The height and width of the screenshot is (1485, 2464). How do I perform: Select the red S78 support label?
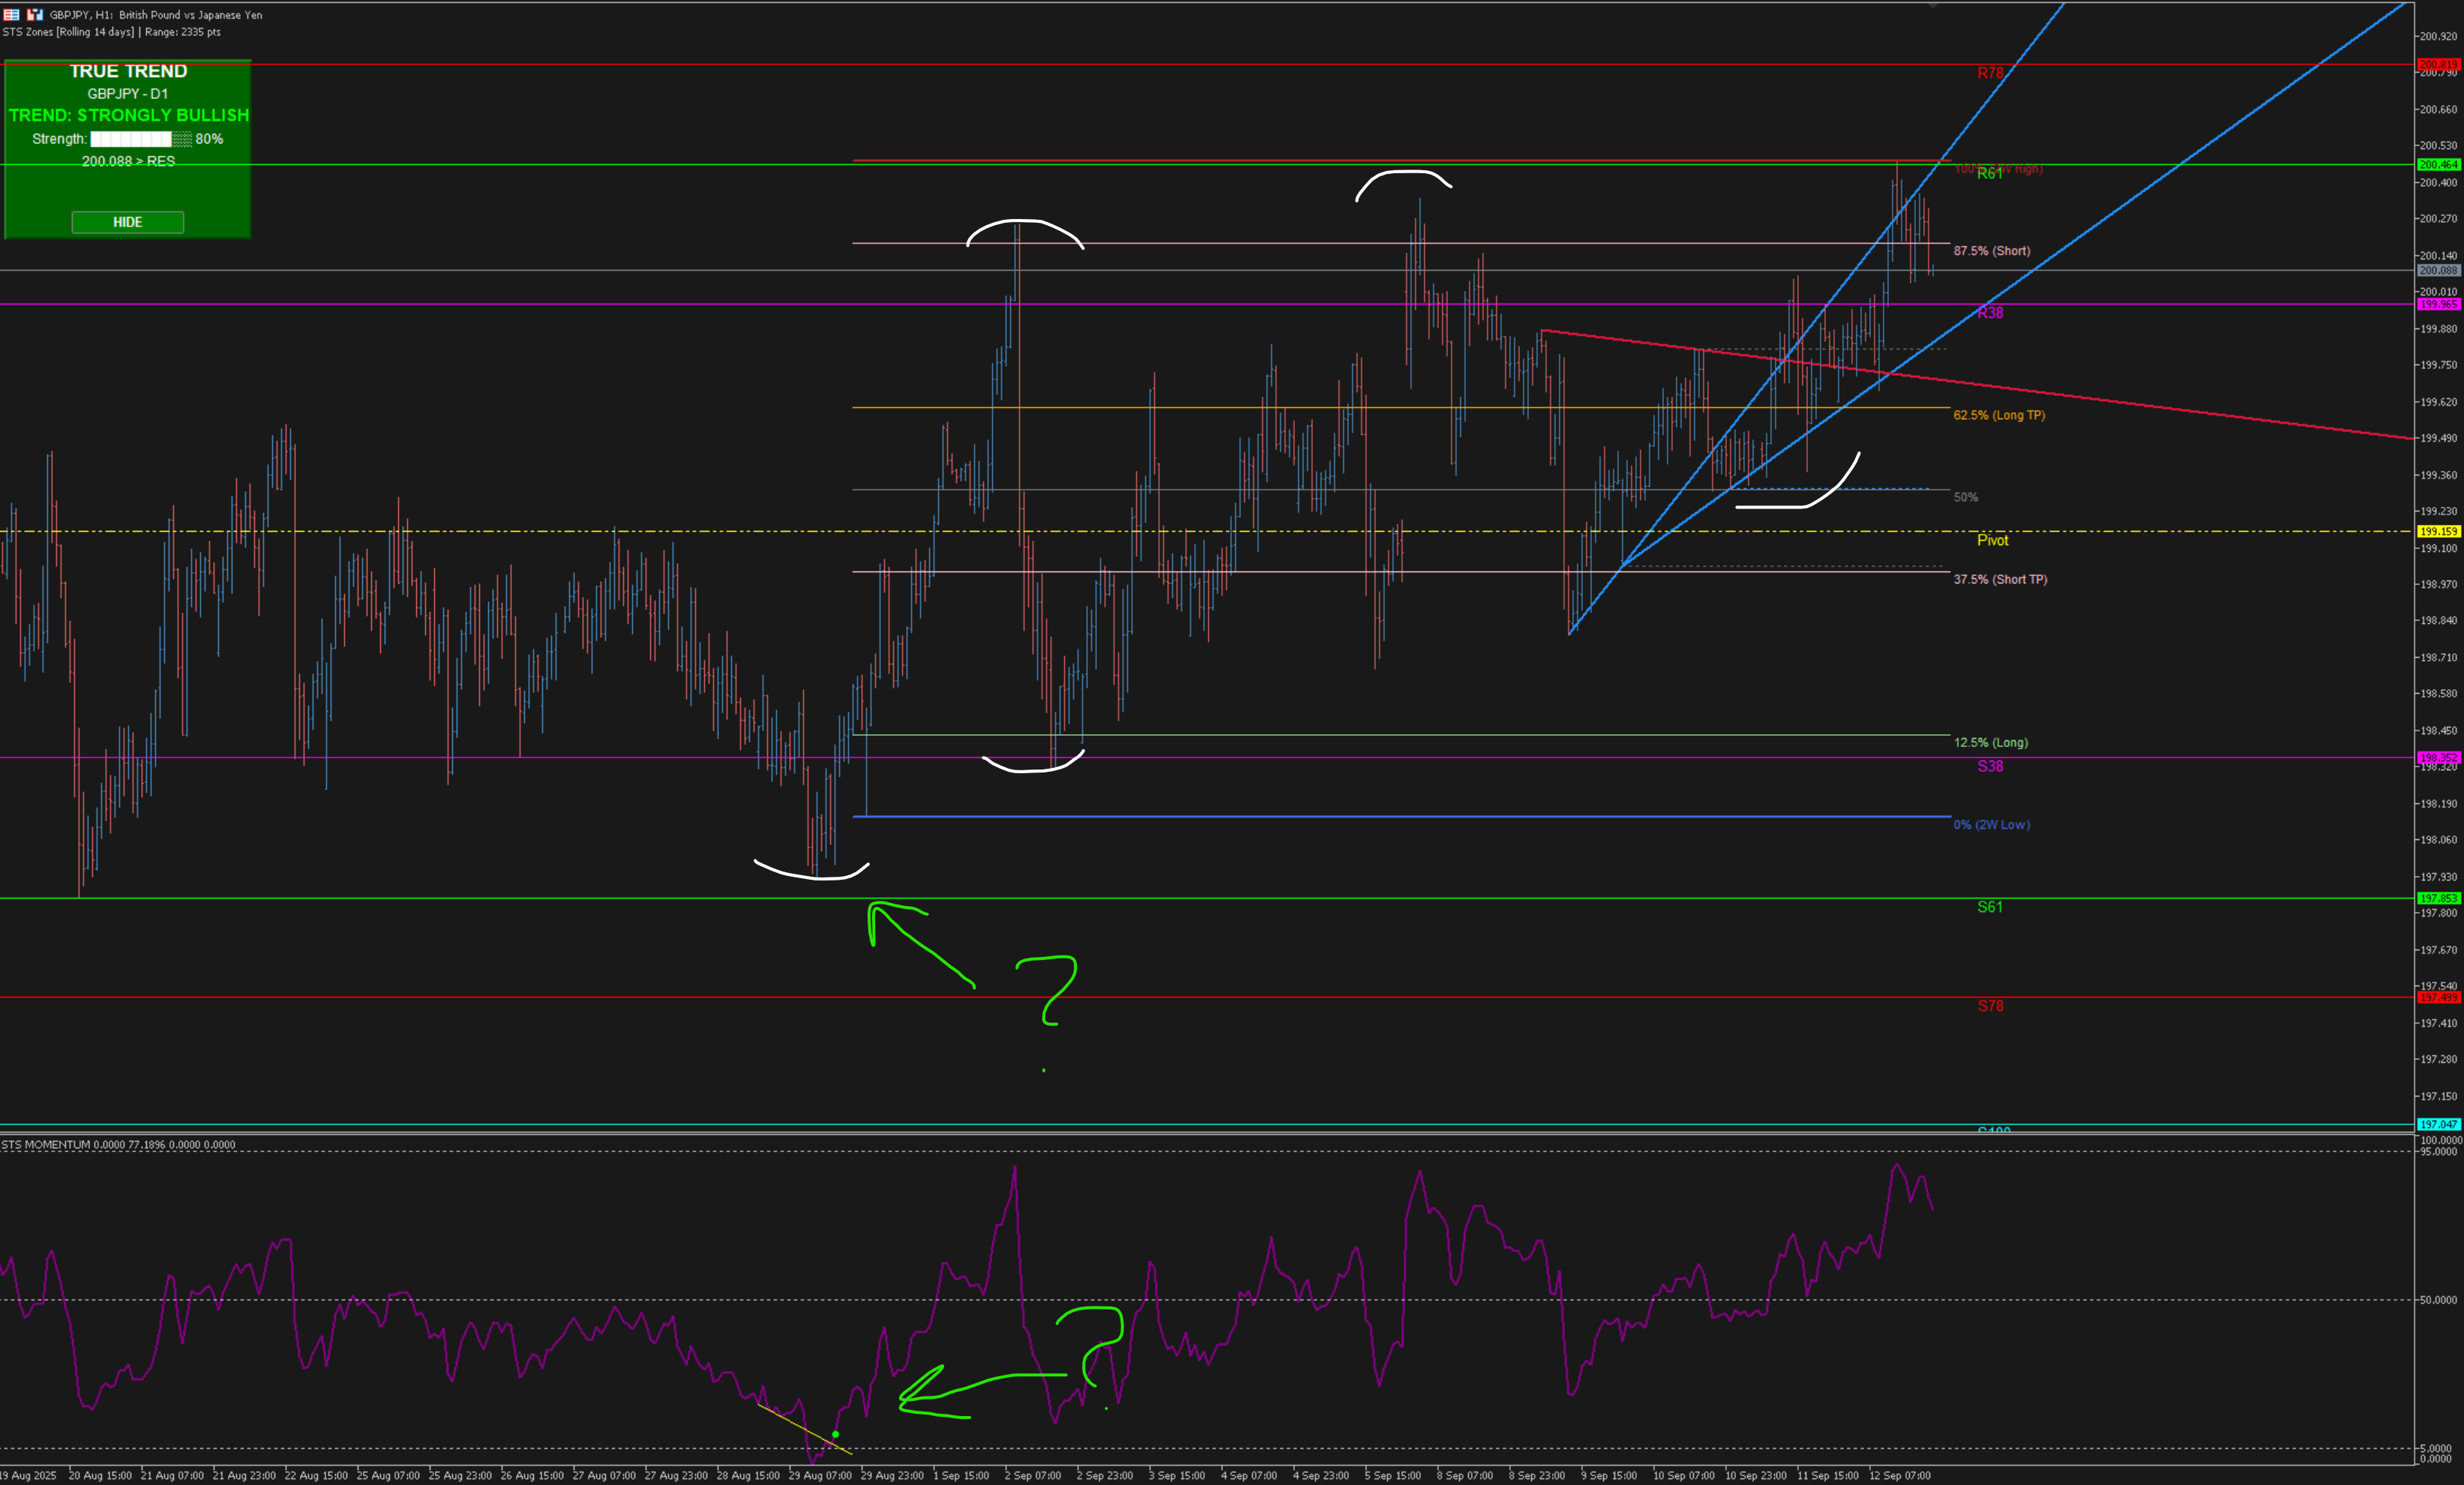(x=1989, y=1006)
